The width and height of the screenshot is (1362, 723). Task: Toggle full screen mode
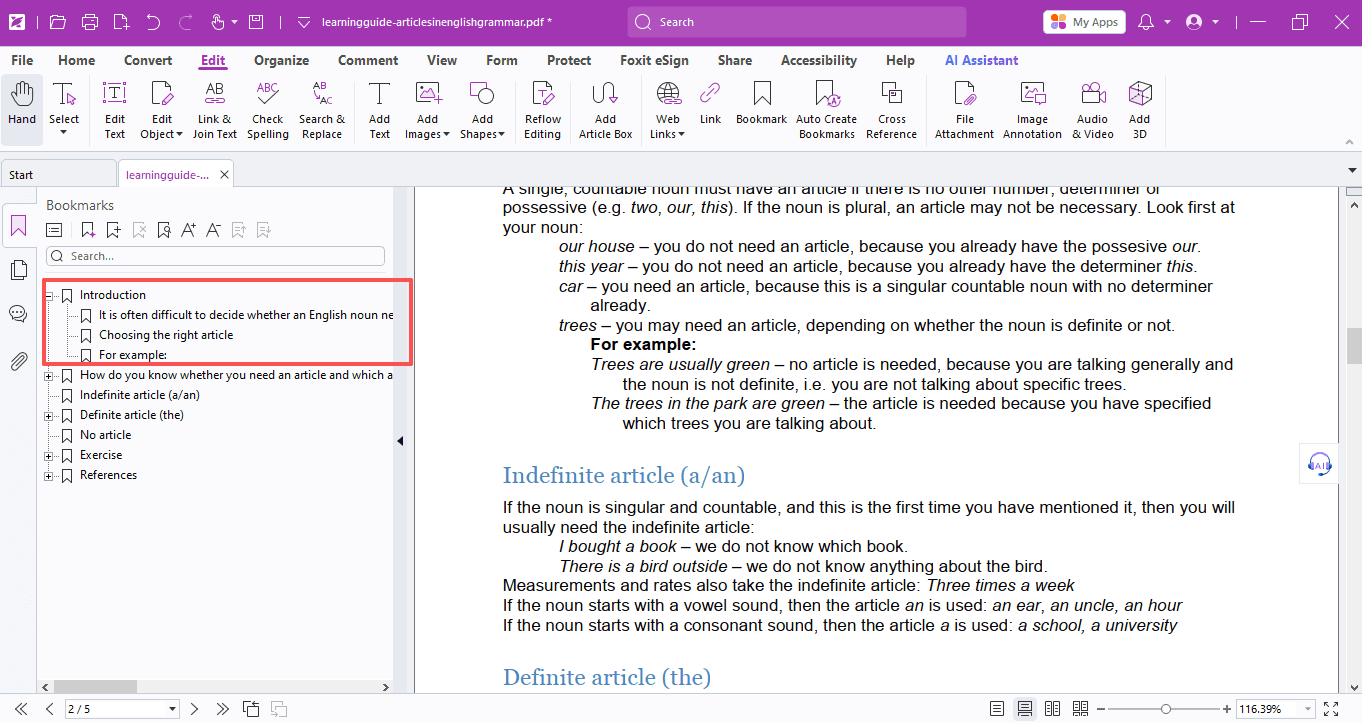[1331, 709]
